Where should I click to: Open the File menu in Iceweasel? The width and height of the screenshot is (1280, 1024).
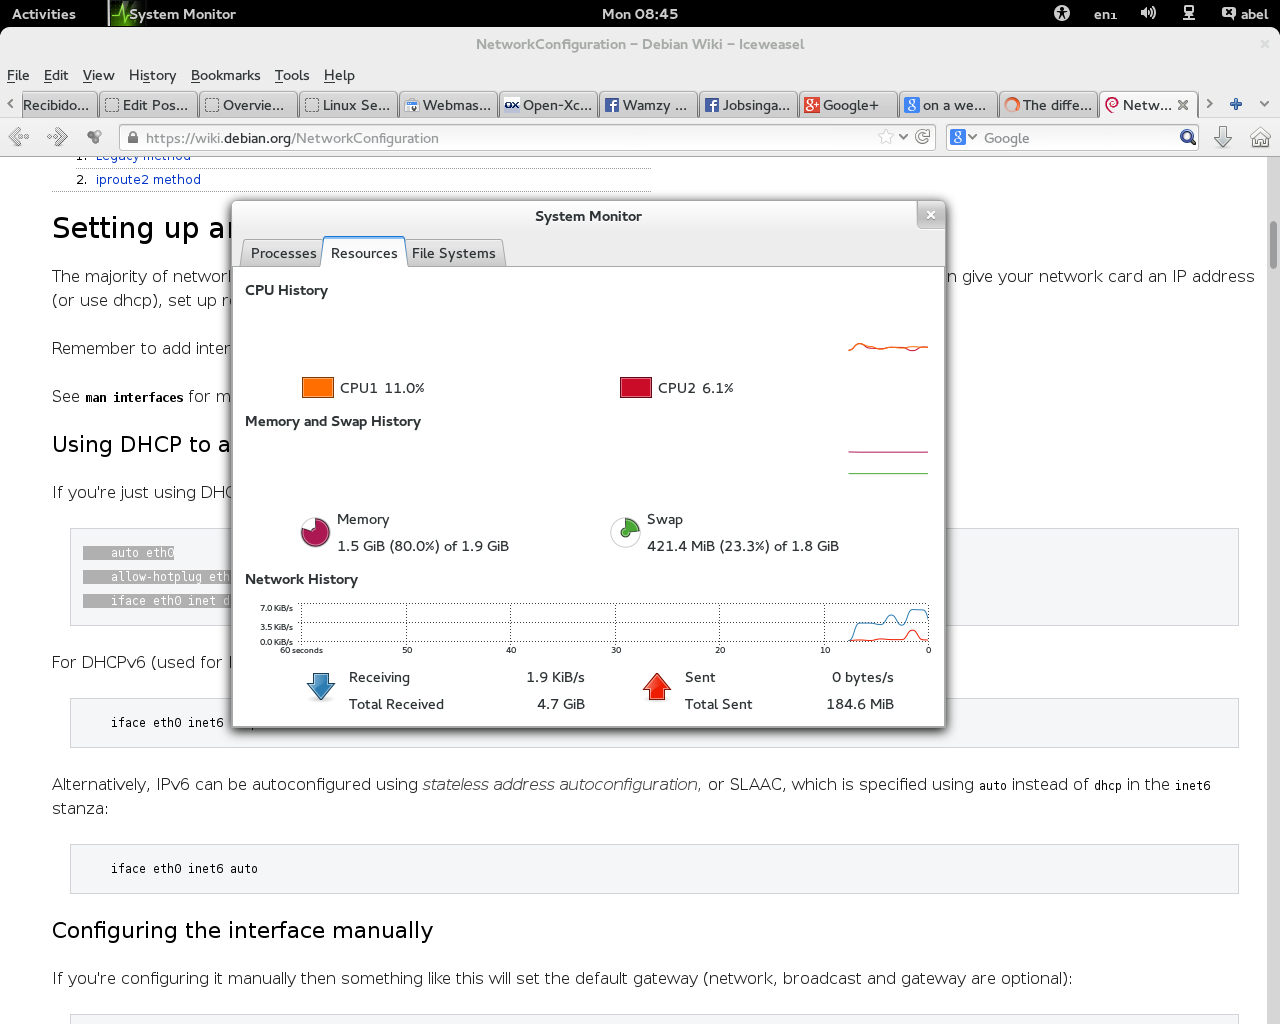coord(18,75)
